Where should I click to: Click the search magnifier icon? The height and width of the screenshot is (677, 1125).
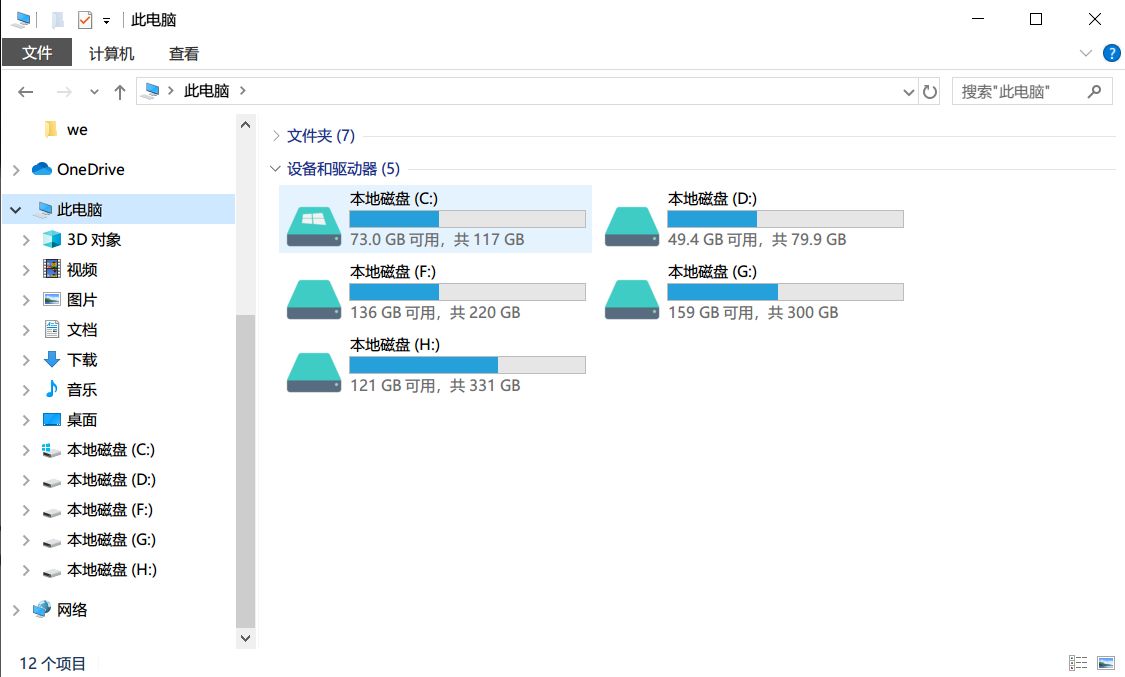click(x=1094, y=91)
